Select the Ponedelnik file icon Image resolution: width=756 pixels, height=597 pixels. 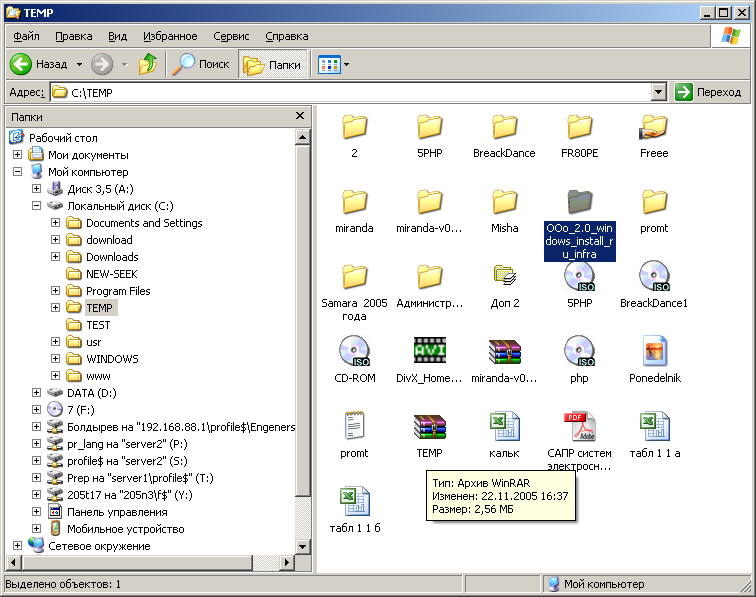(654, 351)
